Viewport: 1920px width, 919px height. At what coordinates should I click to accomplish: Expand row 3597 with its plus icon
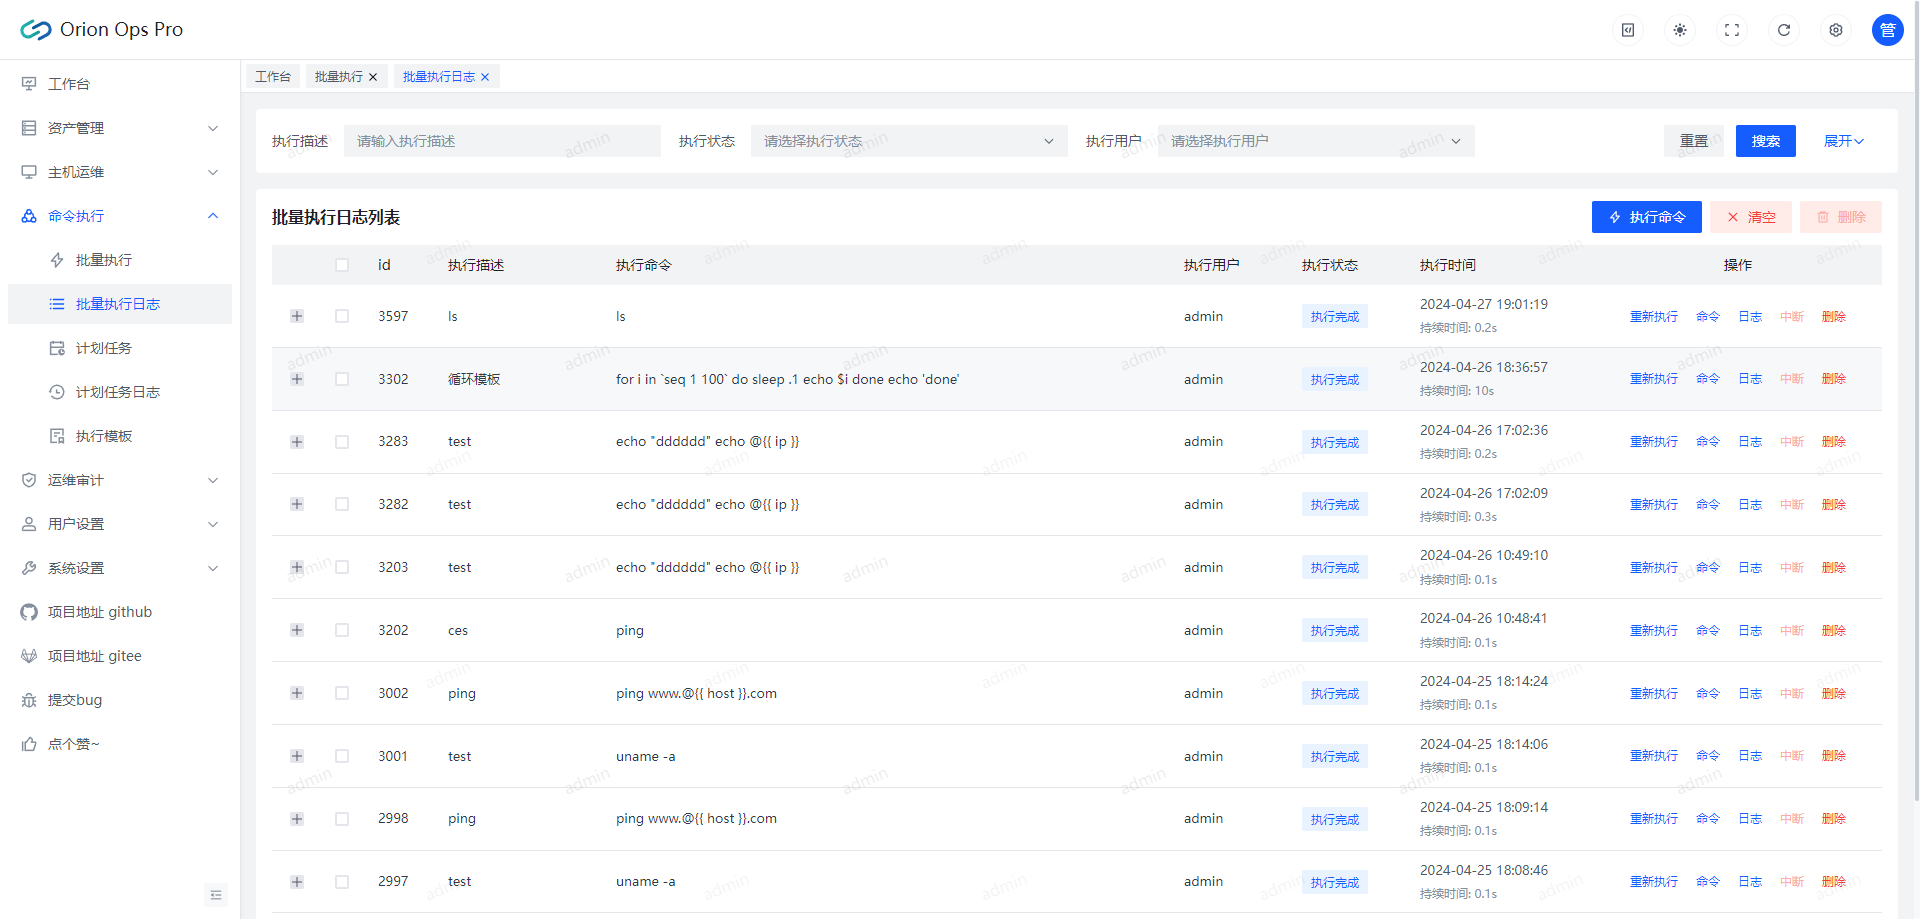(x=297, y=316)
